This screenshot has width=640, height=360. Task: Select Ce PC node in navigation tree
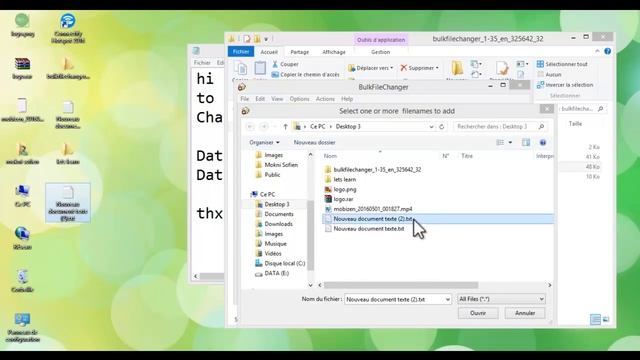coord(263,194)
